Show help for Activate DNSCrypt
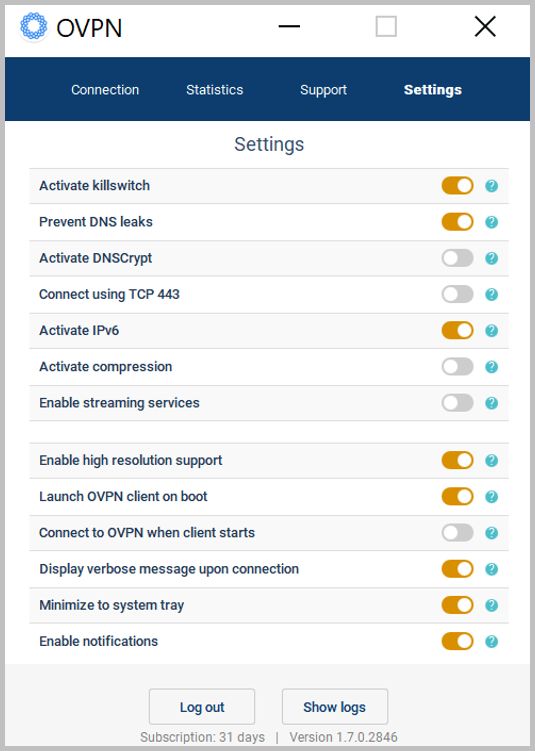Image resolution: width=535 pixels, height=751 pixels. click(x=491, y=258)
